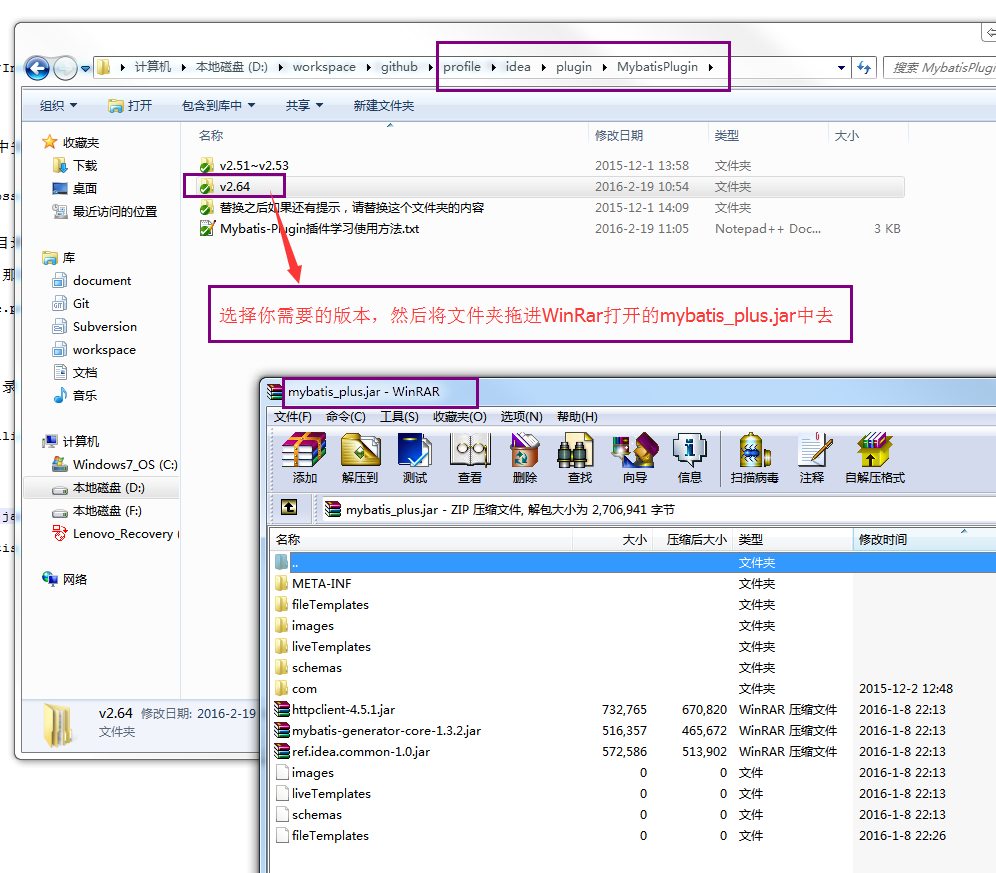The width and height of the screenshot is (996, 873).
Task: Click the refresh icon beside address bar
Action: 864,67
